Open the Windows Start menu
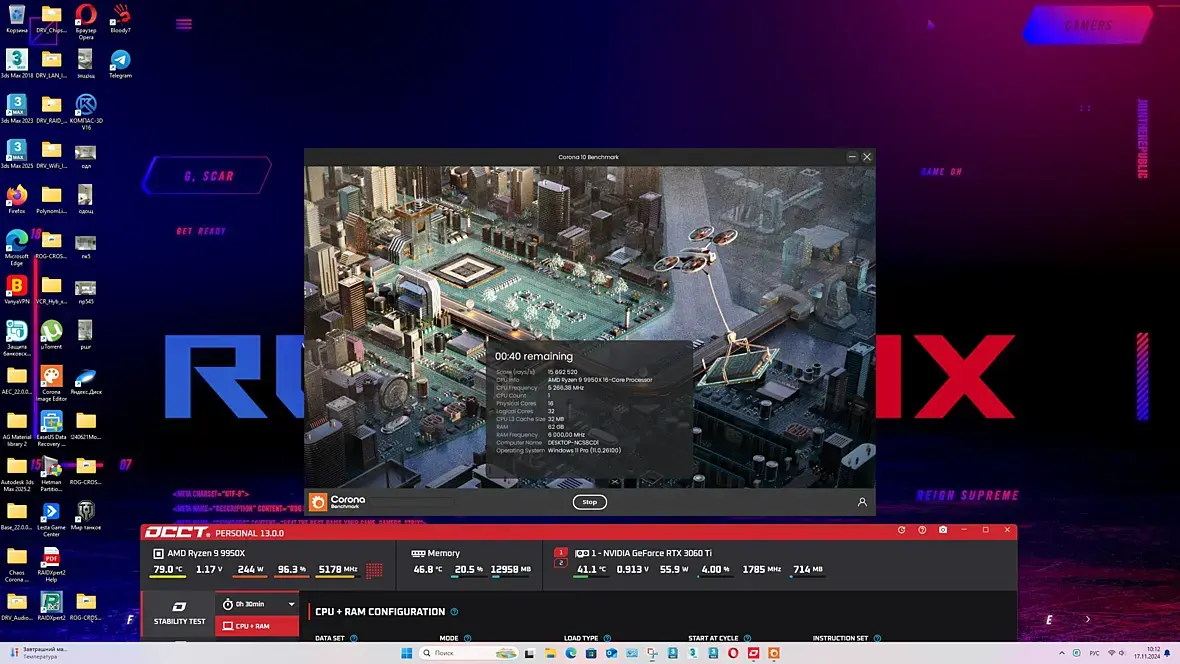This screenshot has height=664, width=1180. coord(406,653)
